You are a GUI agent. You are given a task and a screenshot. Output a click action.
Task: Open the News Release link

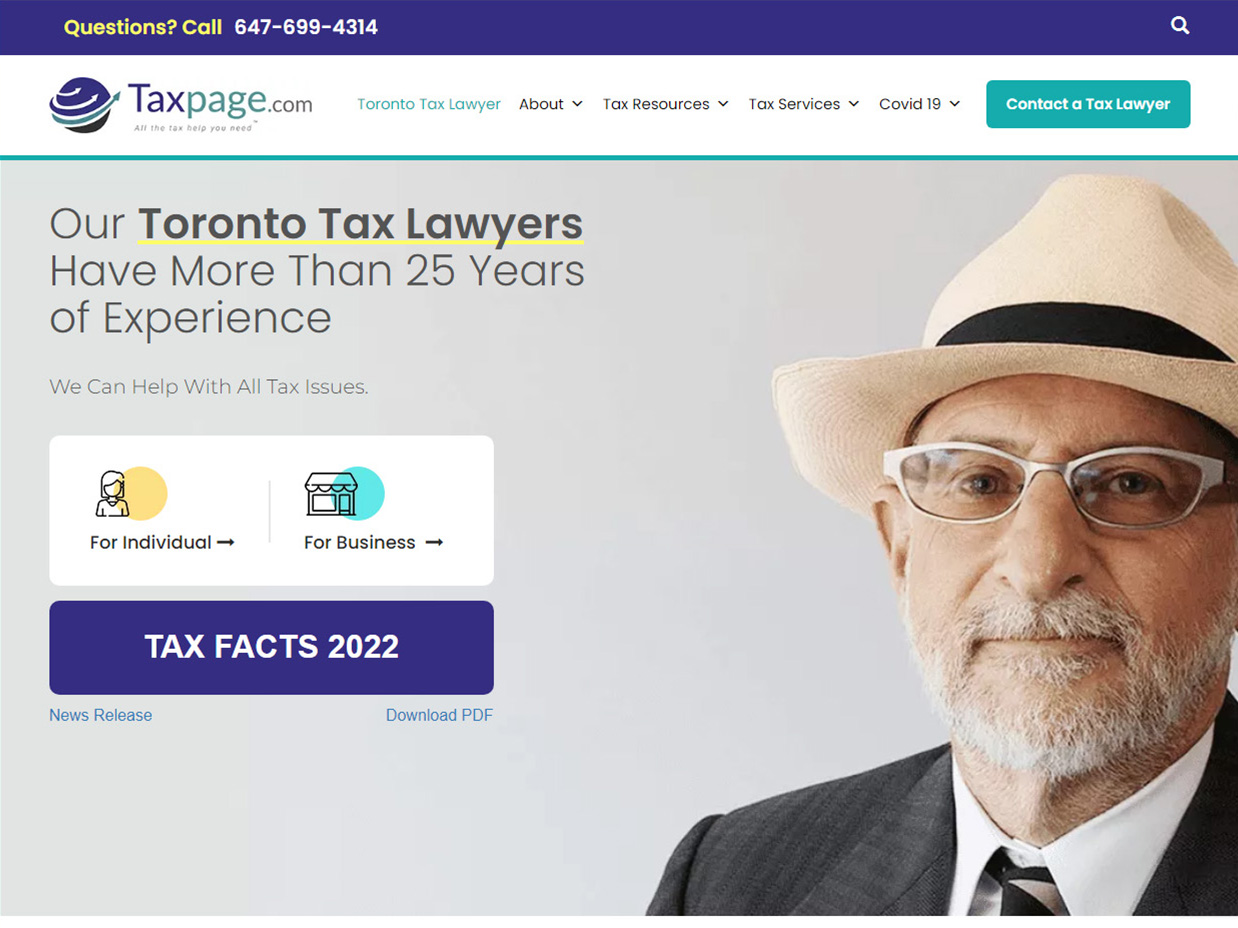101,715
